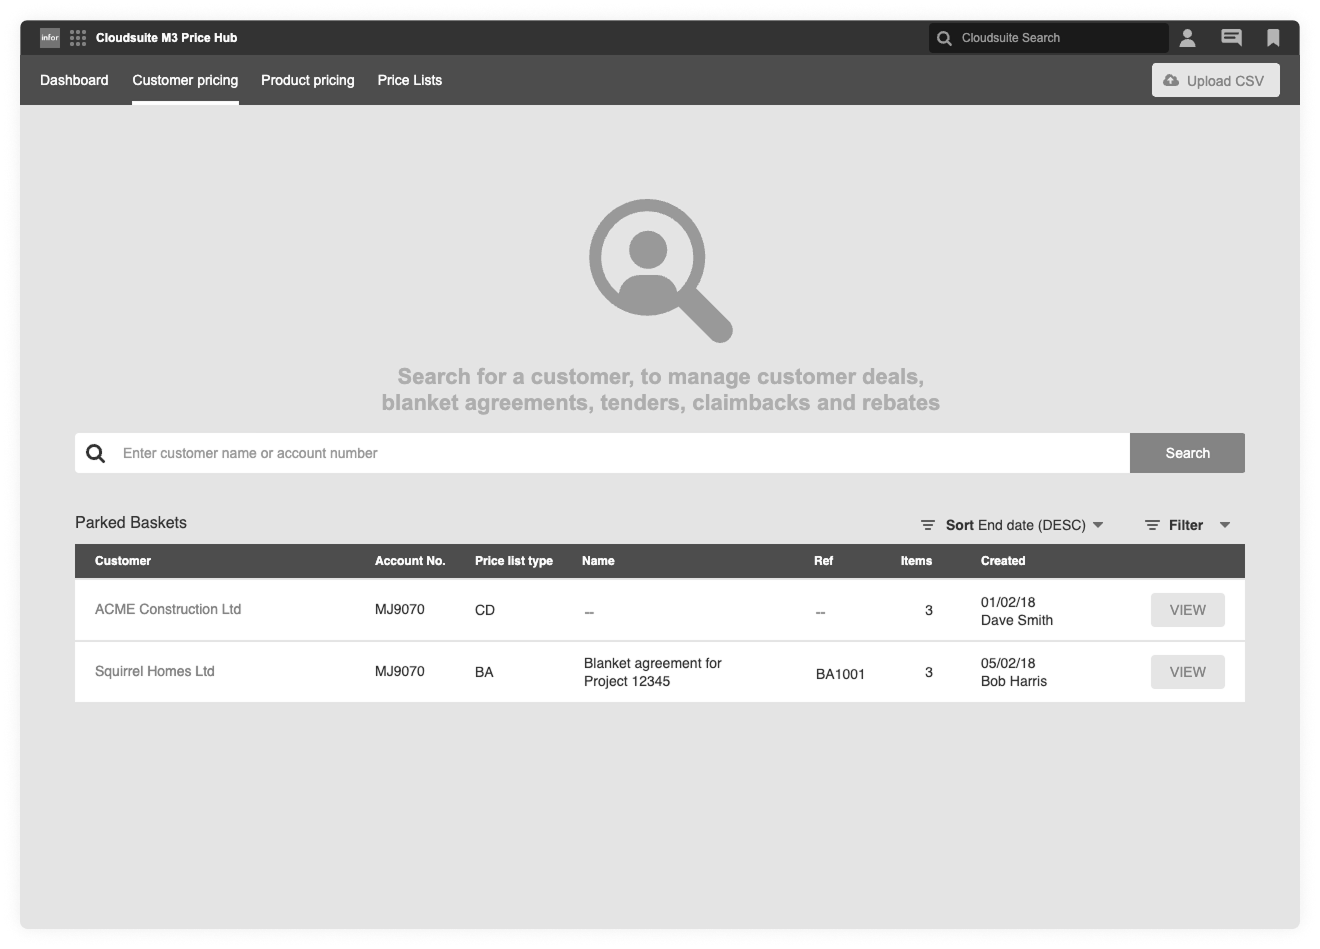Click the Sort End date (DESC) label

[x=1016, y=525]
